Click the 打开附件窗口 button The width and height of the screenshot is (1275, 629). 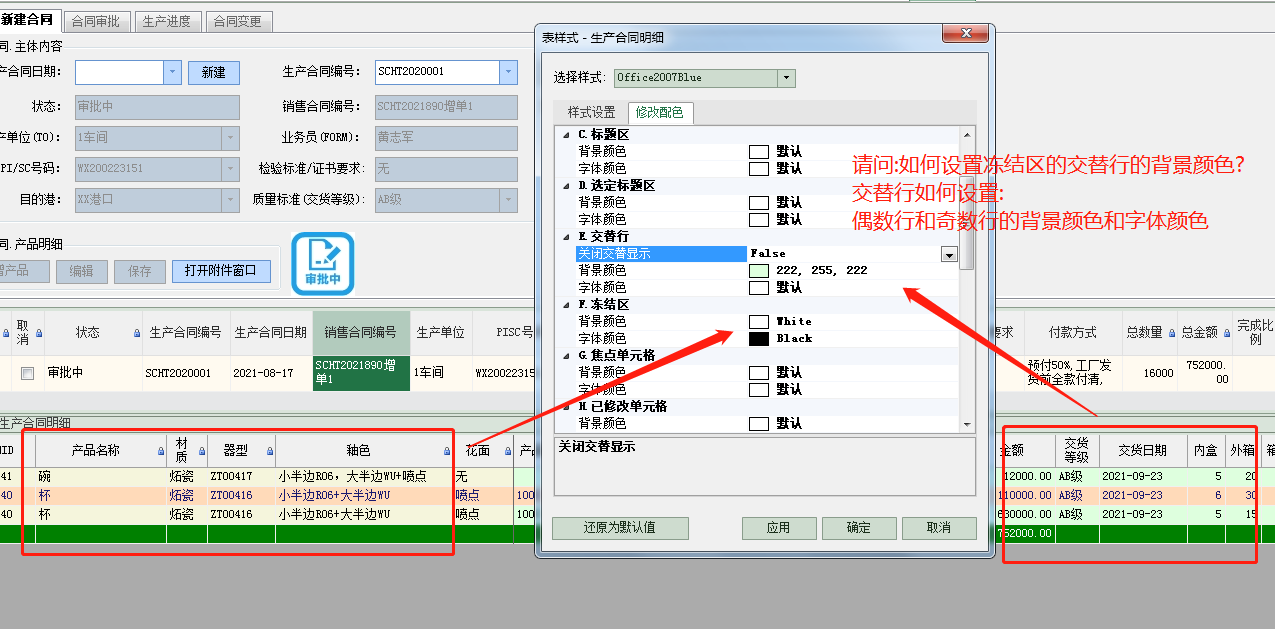click(x=221, y=271)
